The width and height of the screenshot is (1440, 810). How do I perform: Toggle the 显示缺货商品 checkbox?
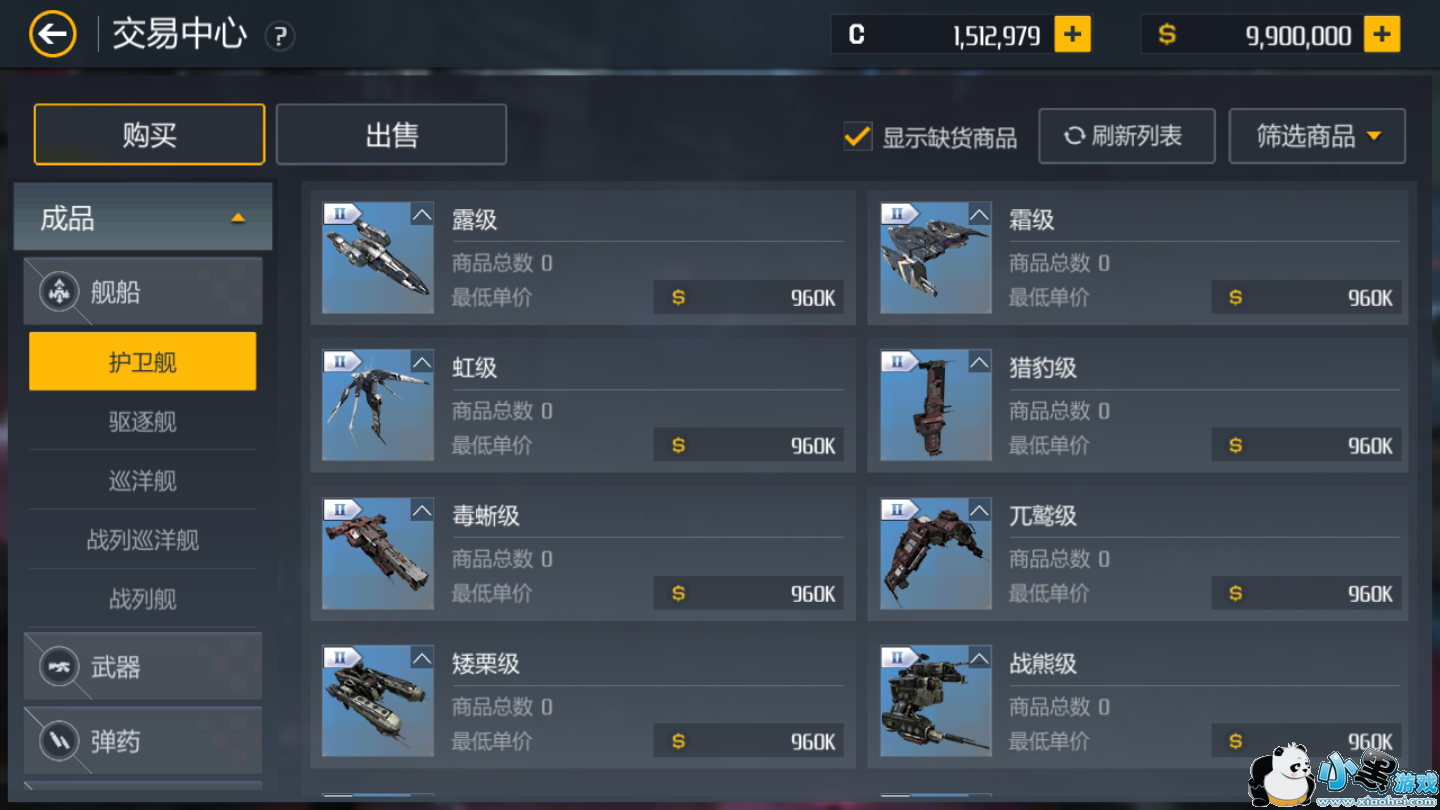coord(857,136)
